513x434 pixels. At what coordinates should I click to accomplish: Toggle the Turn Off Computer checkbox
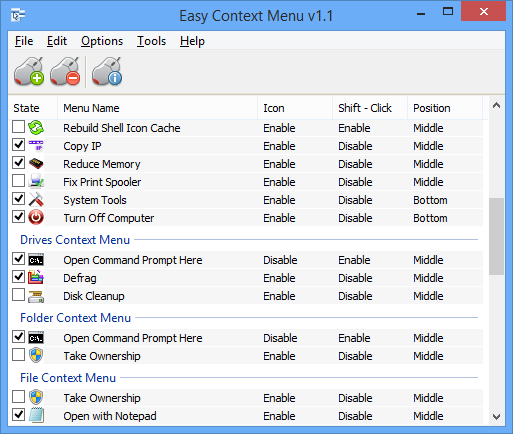tap(18, 216)
